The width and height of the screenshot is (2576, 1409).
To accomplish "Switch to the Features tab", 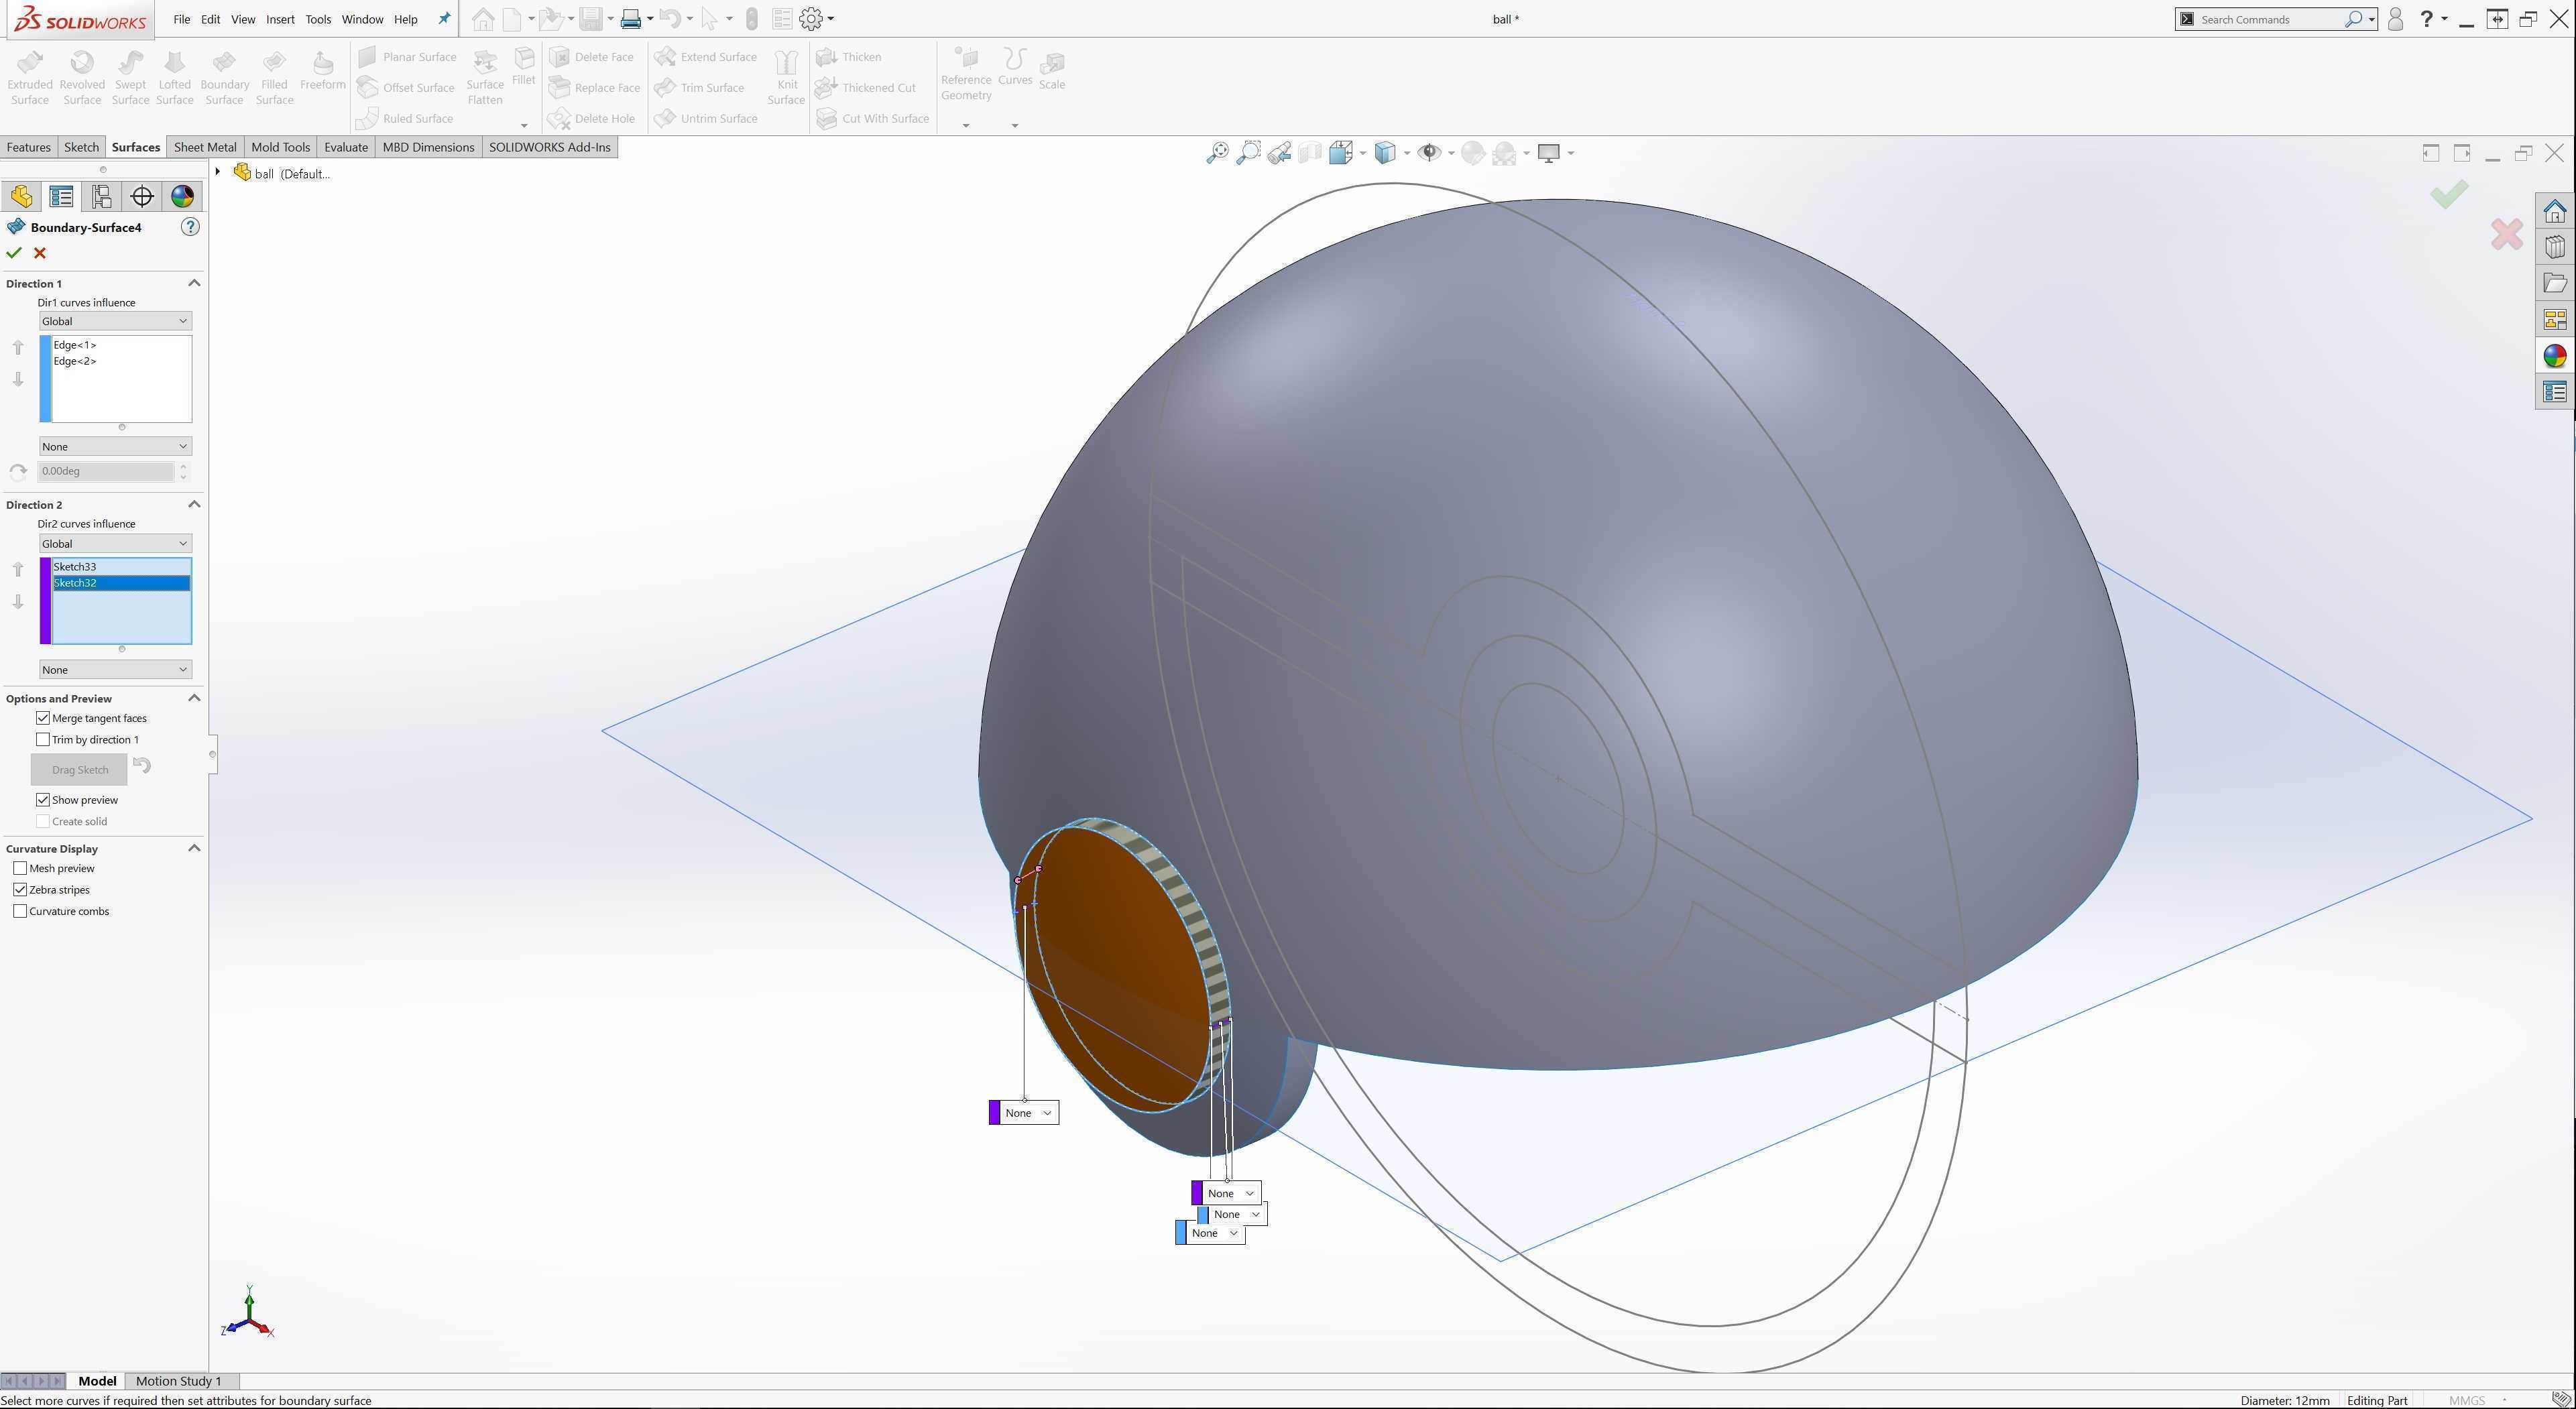I will coord(29,147).
